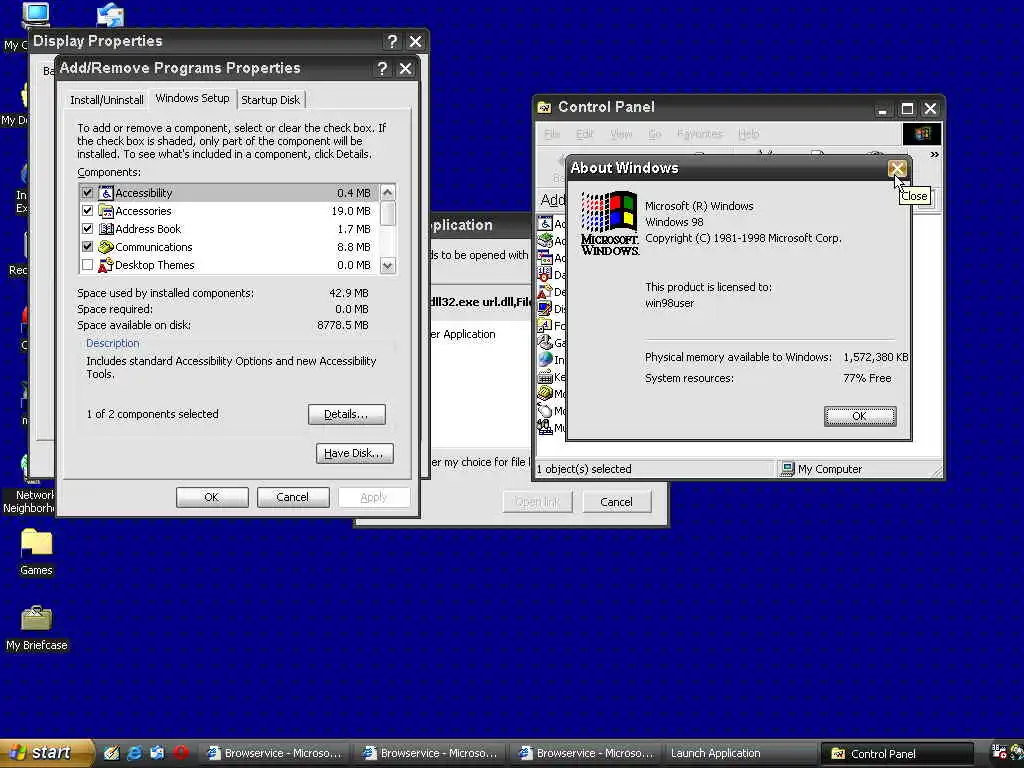
Task: Enable the Desktop Themes checkbox
Action: point(87,265)
